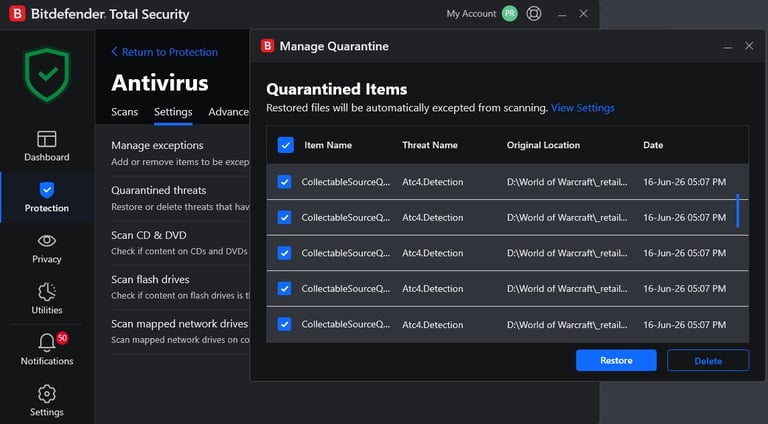Screen dimensions: 768x424
Task: Switch to the Advanced tab
Action: pos(228,112)
